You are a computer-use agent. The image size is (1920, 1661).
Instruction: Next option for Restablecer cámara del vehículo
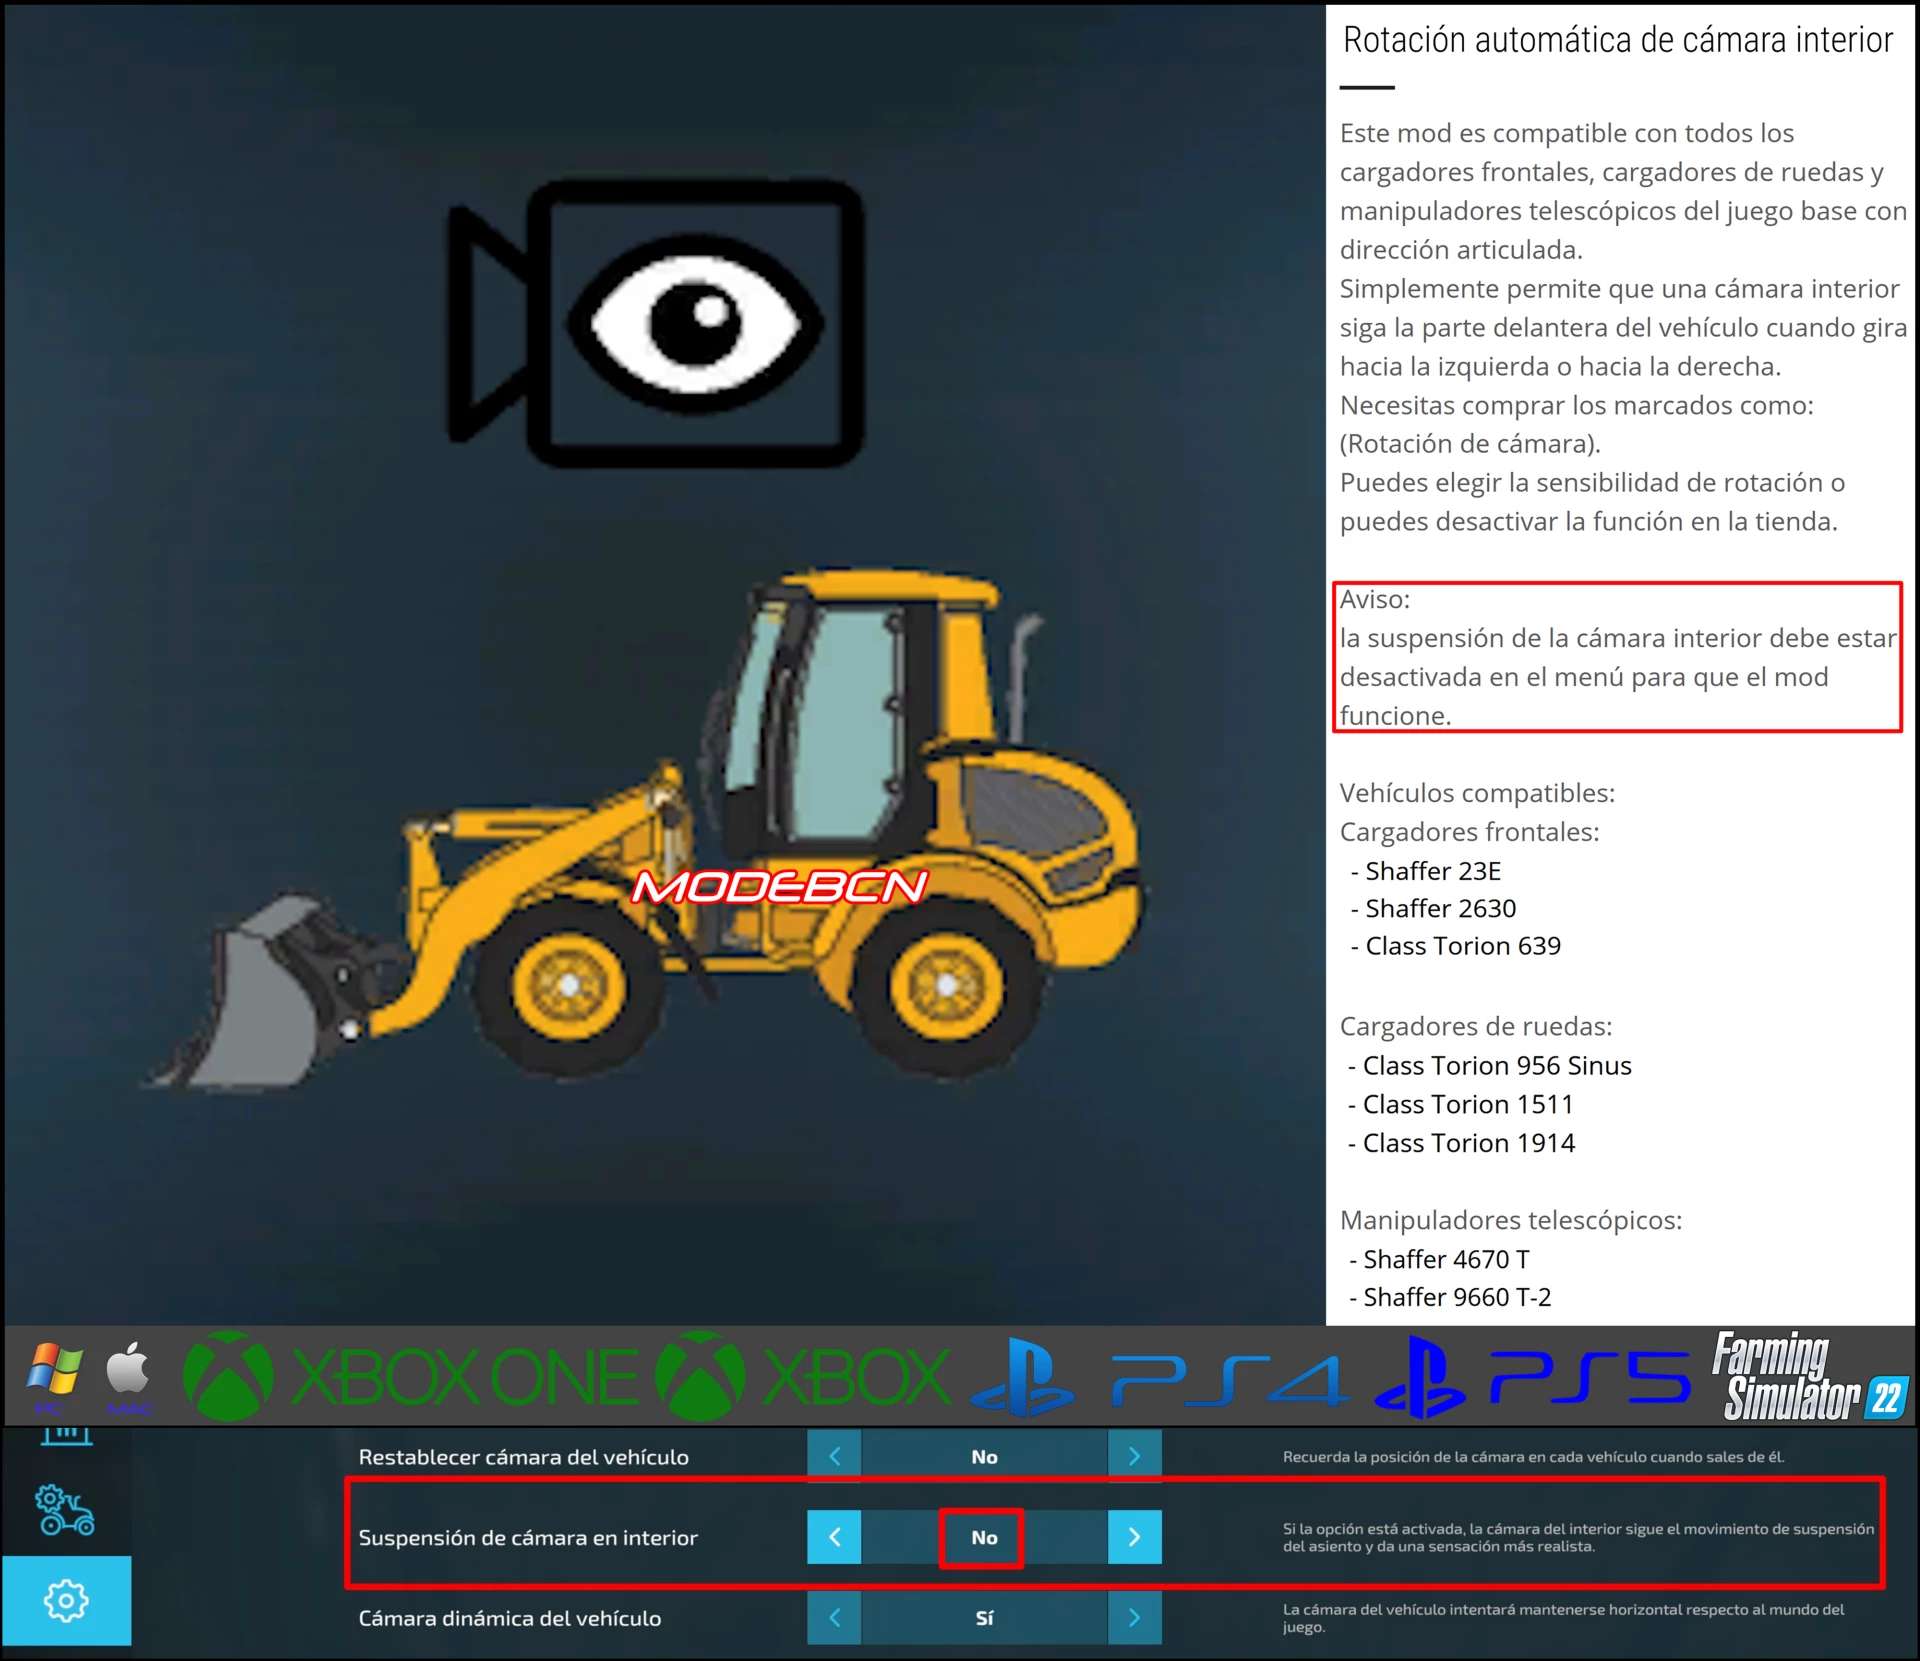pyautogui.click(x=1134, y=1456)
